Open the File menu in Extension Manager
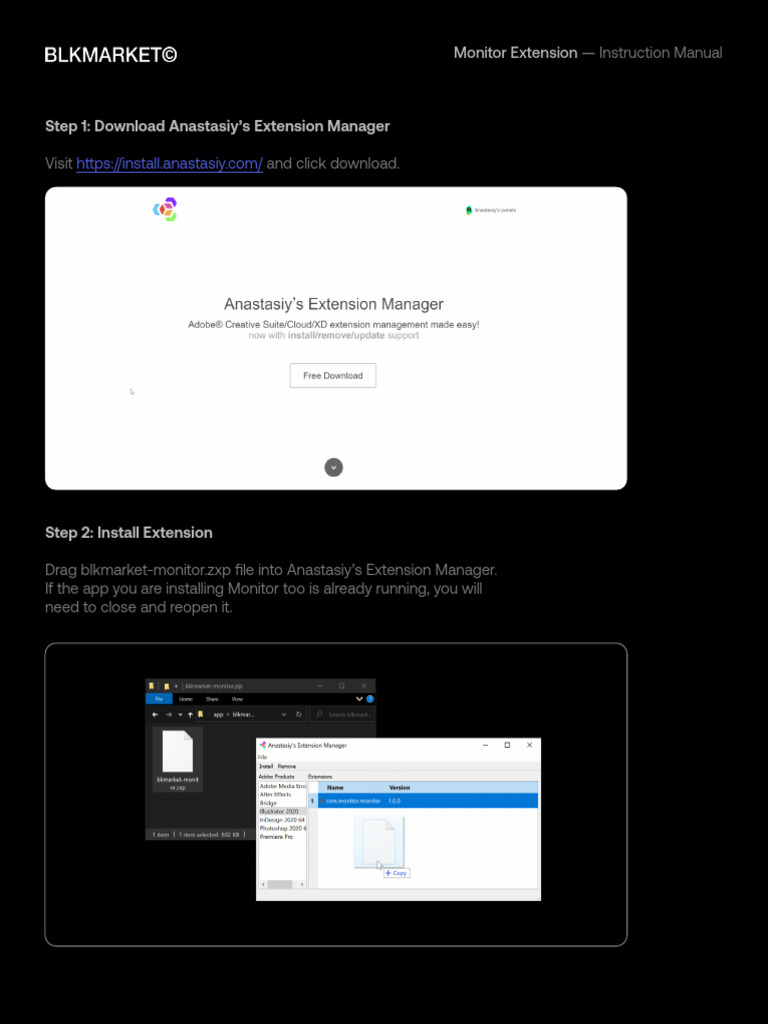 pyautogui.click(x=262, y=757)
